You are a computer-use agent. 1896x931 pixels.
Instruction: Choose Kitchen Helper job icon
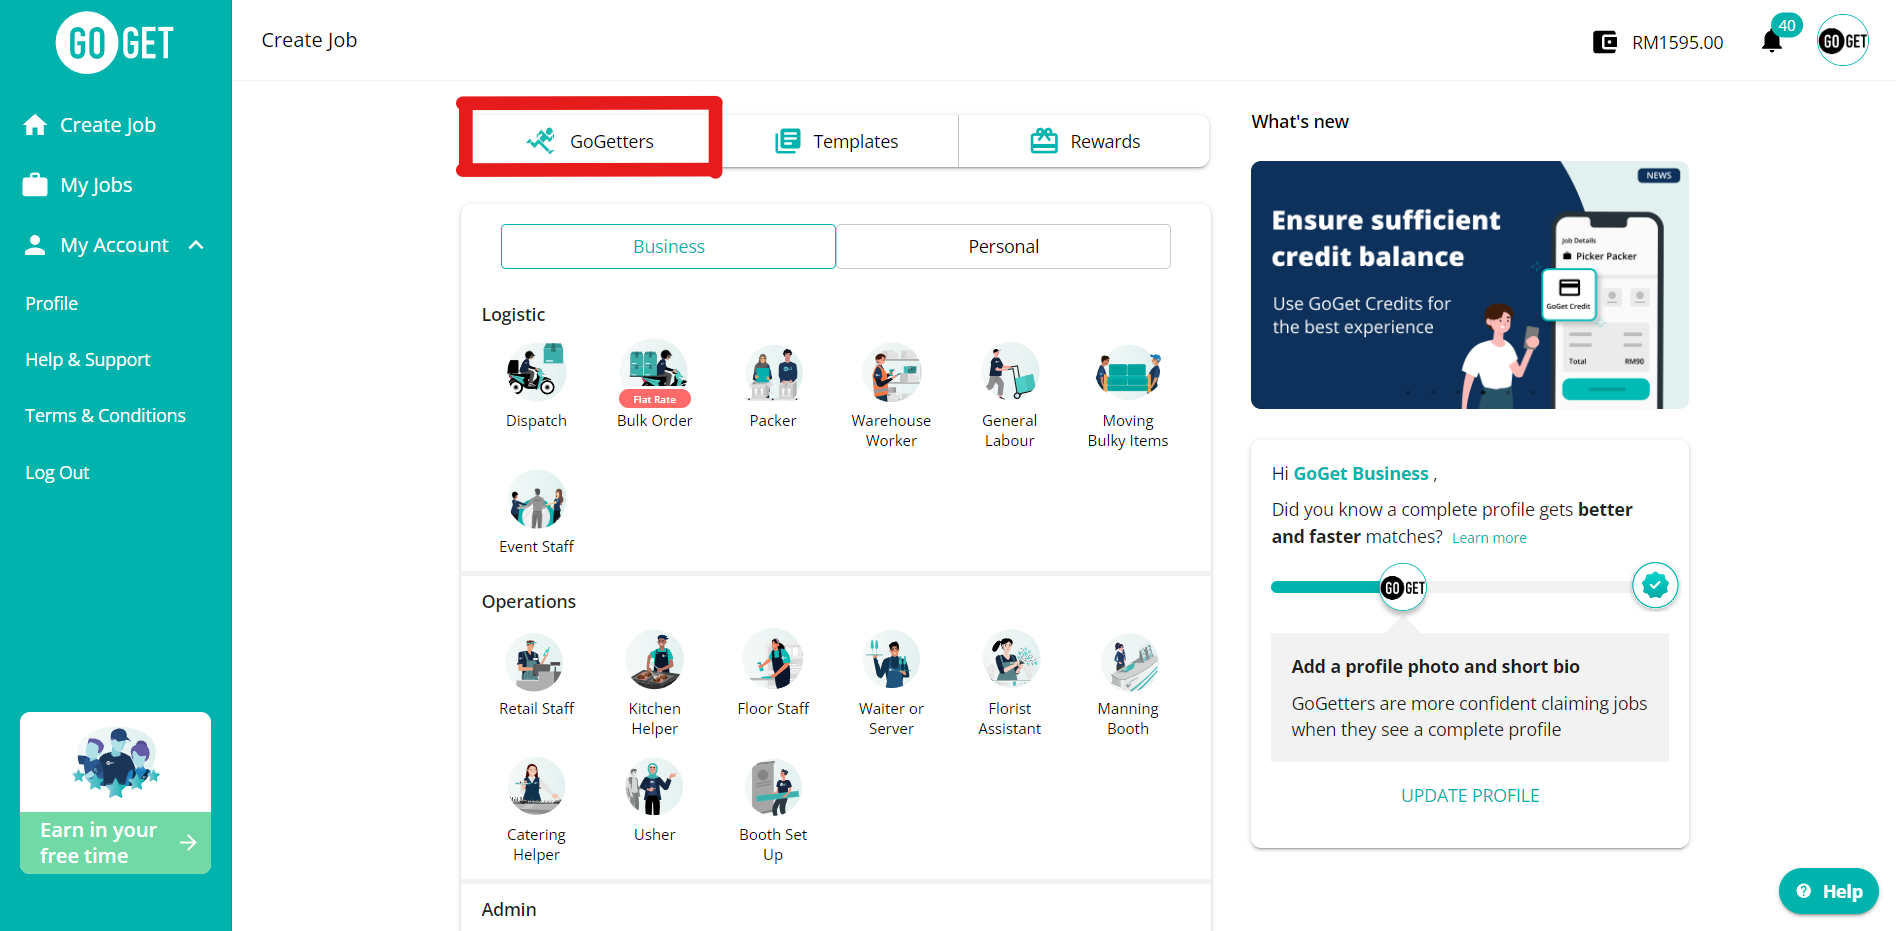coord(654,660)
